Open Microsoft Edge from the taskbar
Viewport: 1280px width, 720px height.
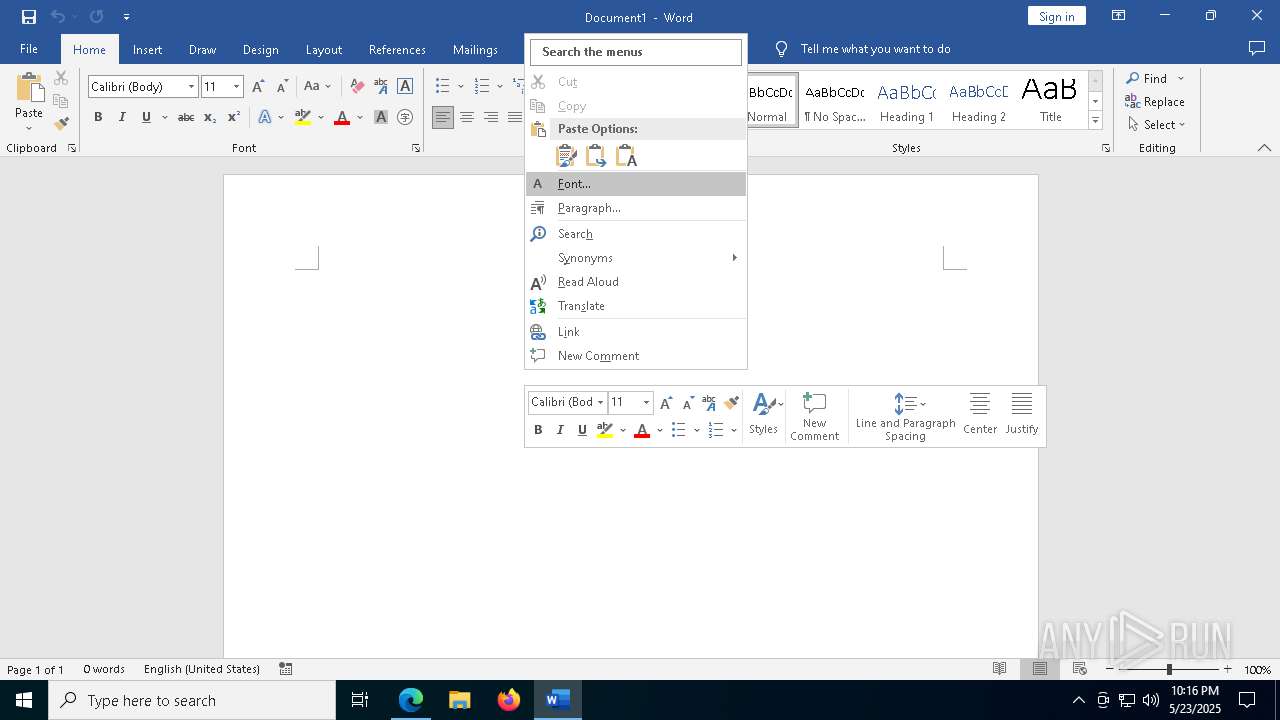pyautogui.click(x=411, y=700)
